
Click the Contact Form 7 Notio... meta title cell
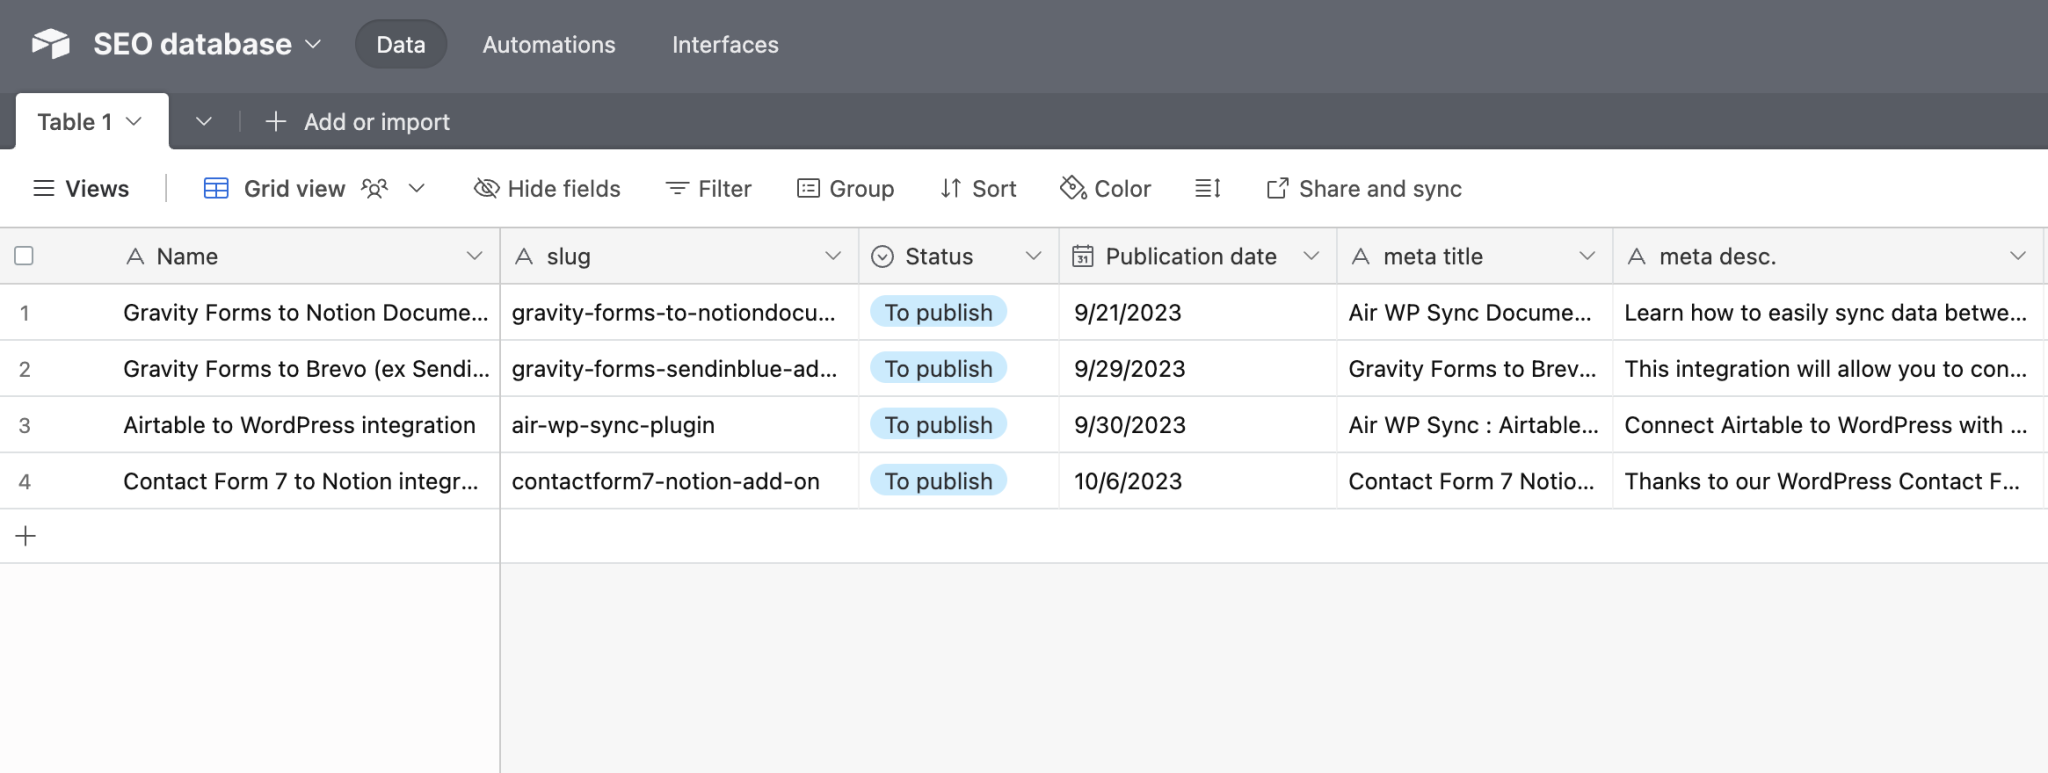point(1474,480)
